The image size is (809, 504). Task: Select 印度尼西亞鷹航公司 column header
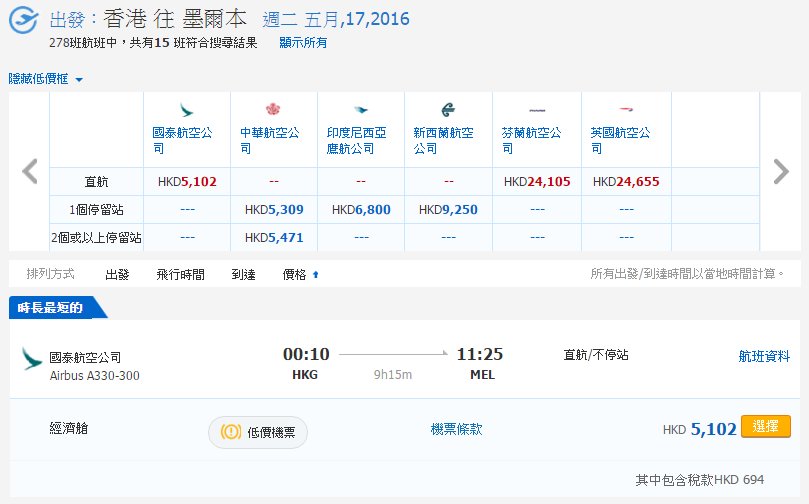pos(357,140)
